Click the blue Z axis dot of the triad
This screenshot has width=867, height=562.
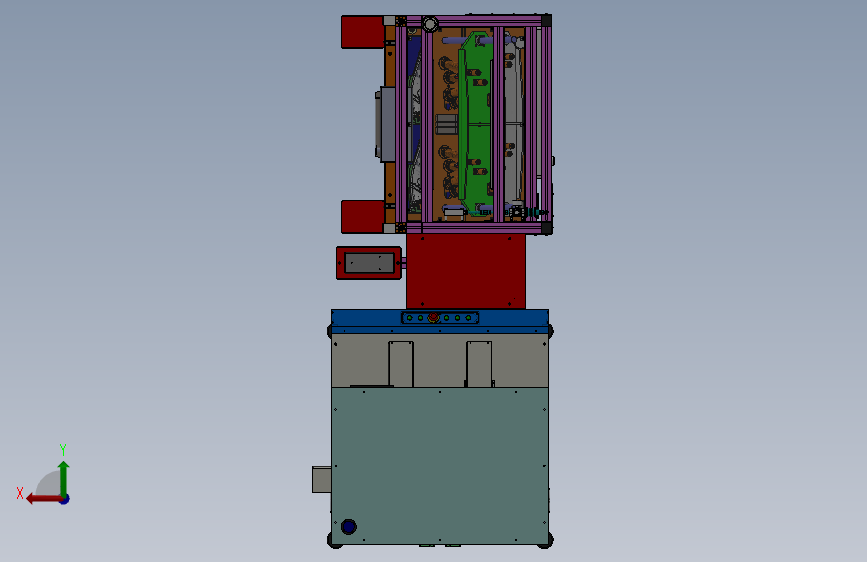[x=65, y=499]
